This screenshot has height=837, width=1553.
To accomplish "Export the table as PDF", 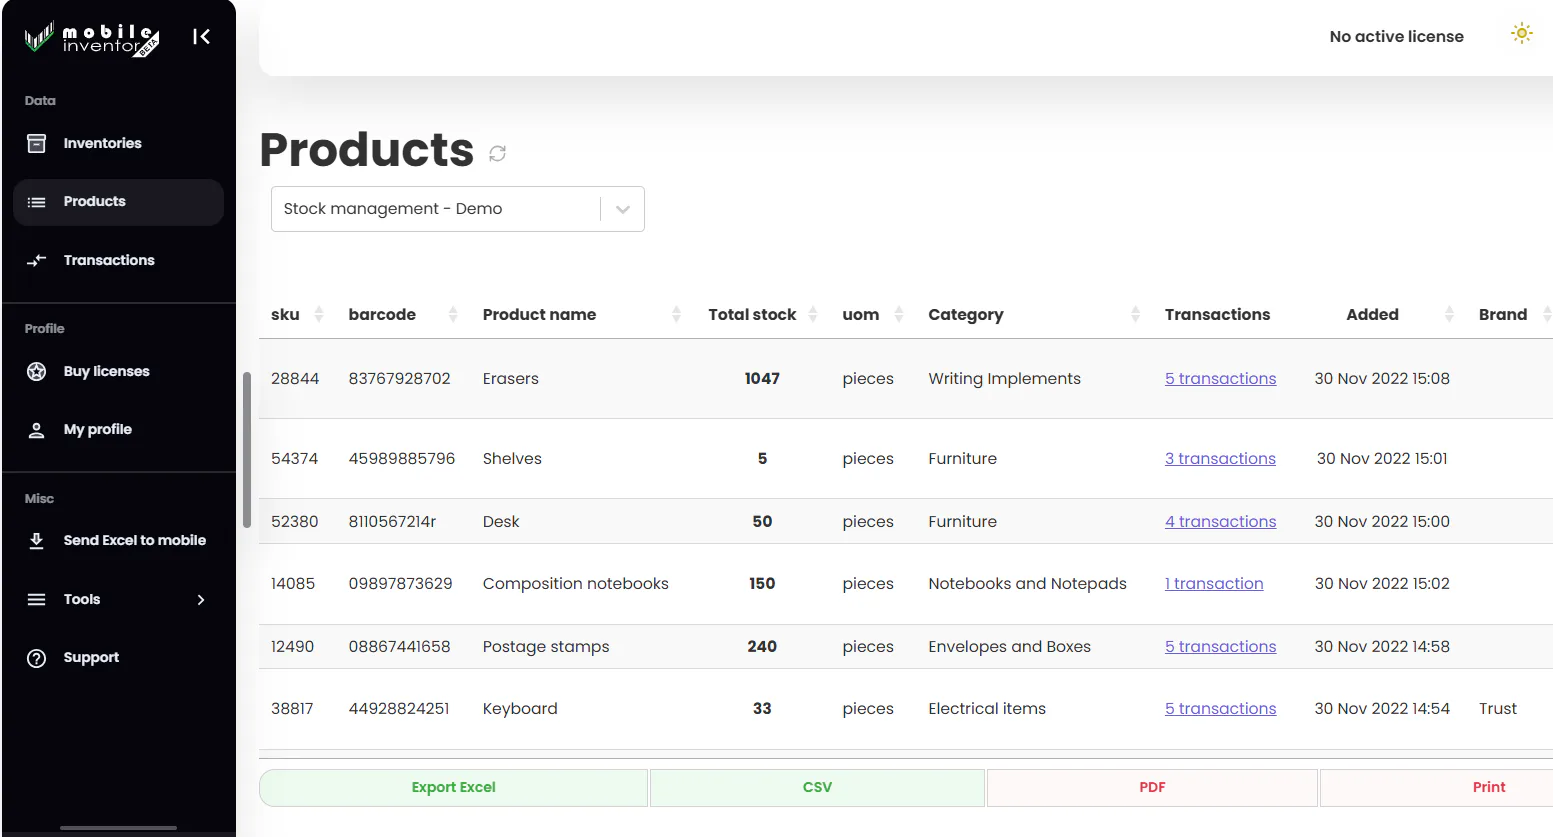I will [1152, 788].
